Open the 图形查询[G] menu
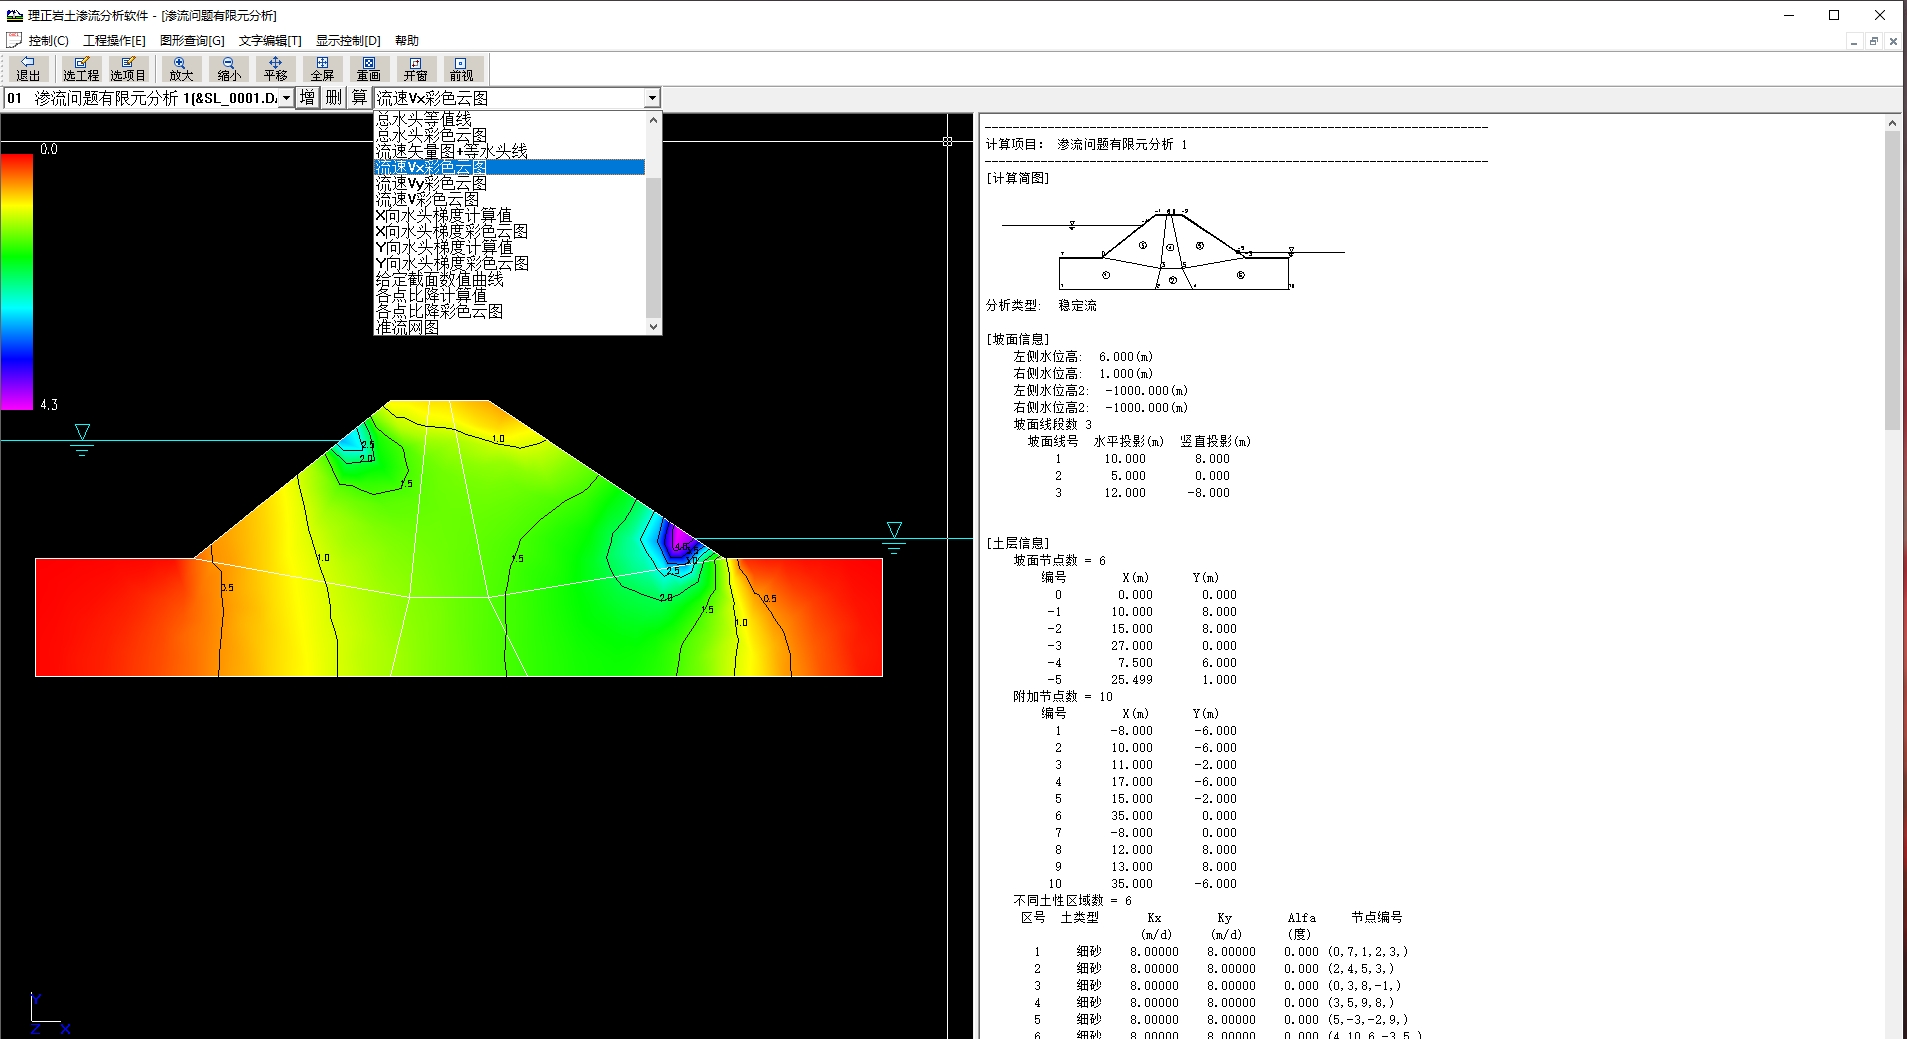 [x=192, y=41]
